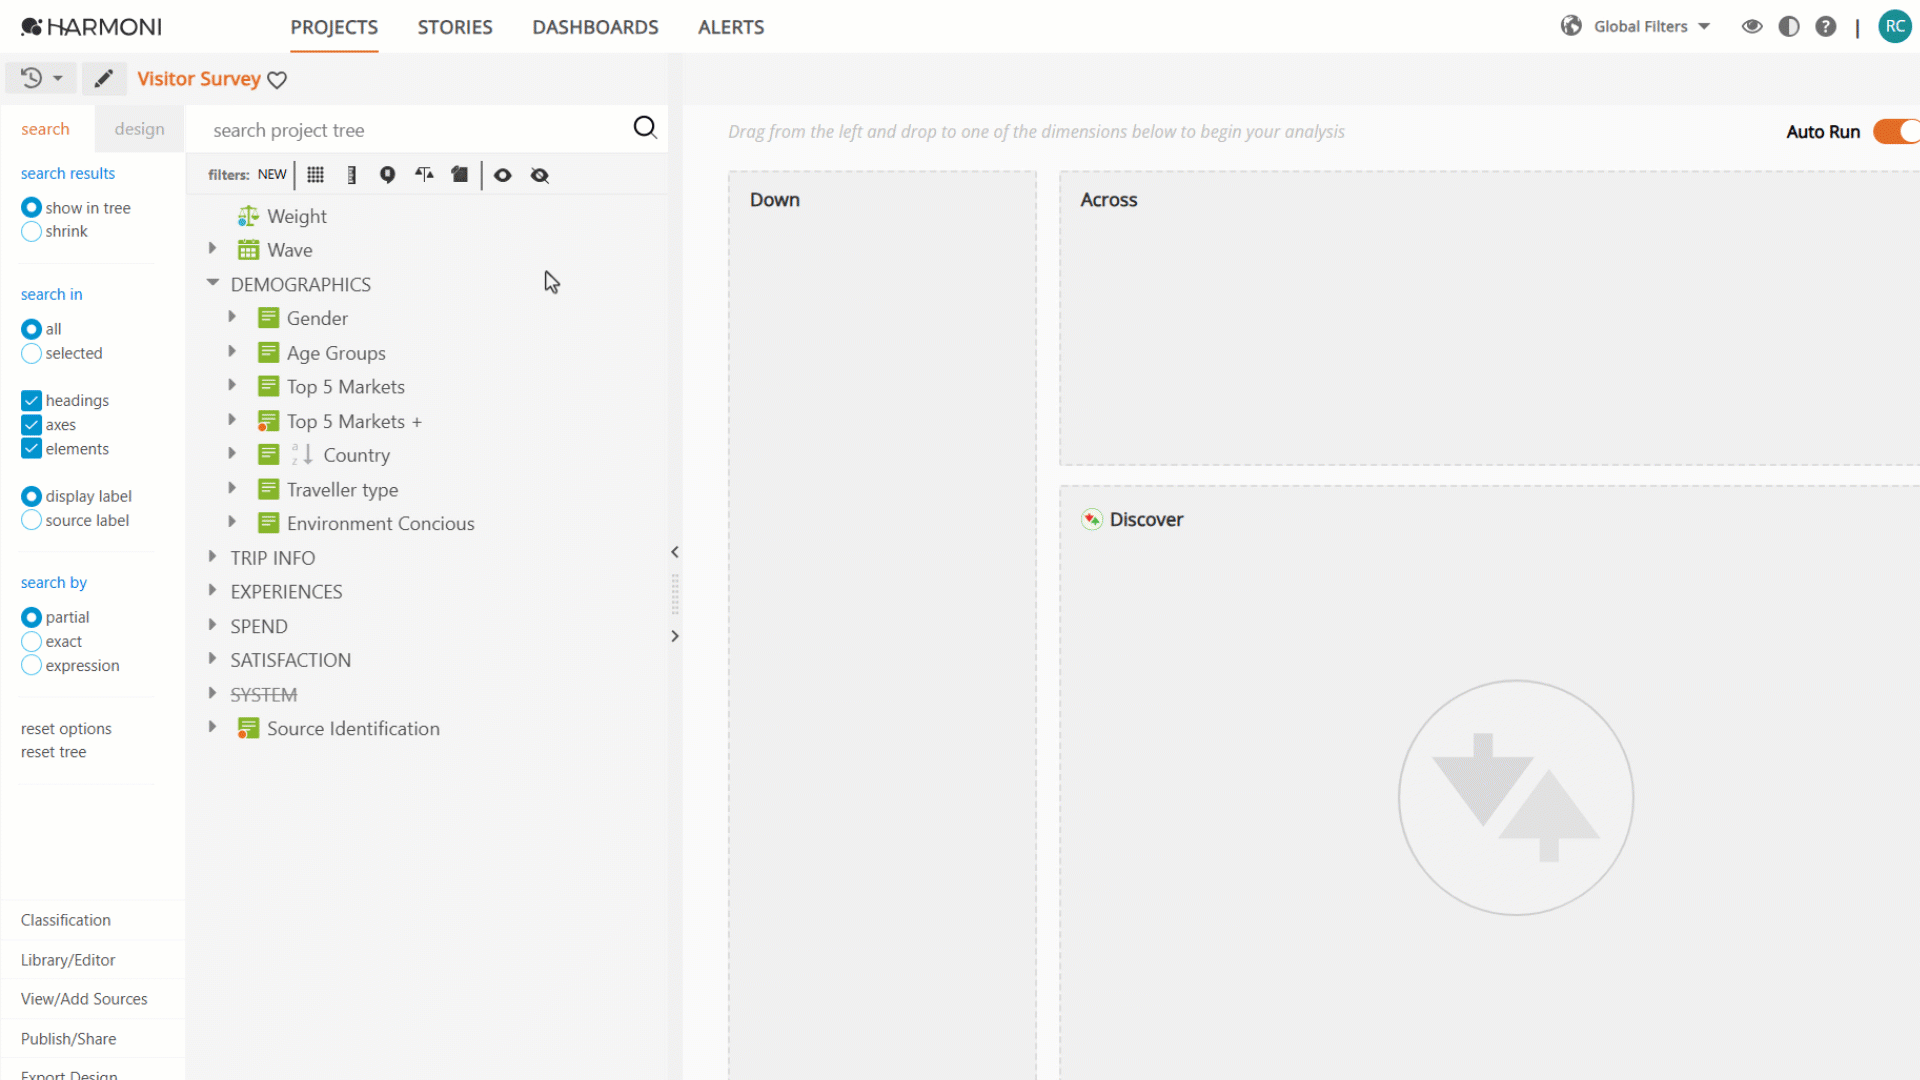
Task: Favorite Visitor Survey with heart icon
Action: [277, 80]
